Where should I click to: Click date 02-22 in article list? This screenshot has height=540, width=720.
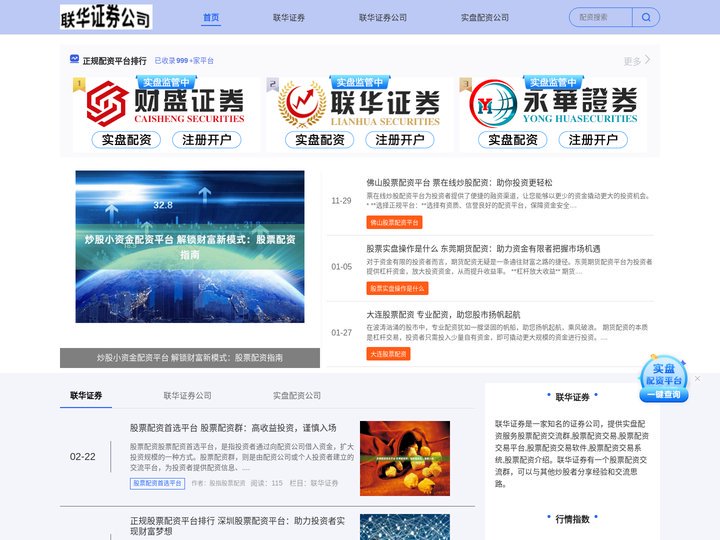83,456
